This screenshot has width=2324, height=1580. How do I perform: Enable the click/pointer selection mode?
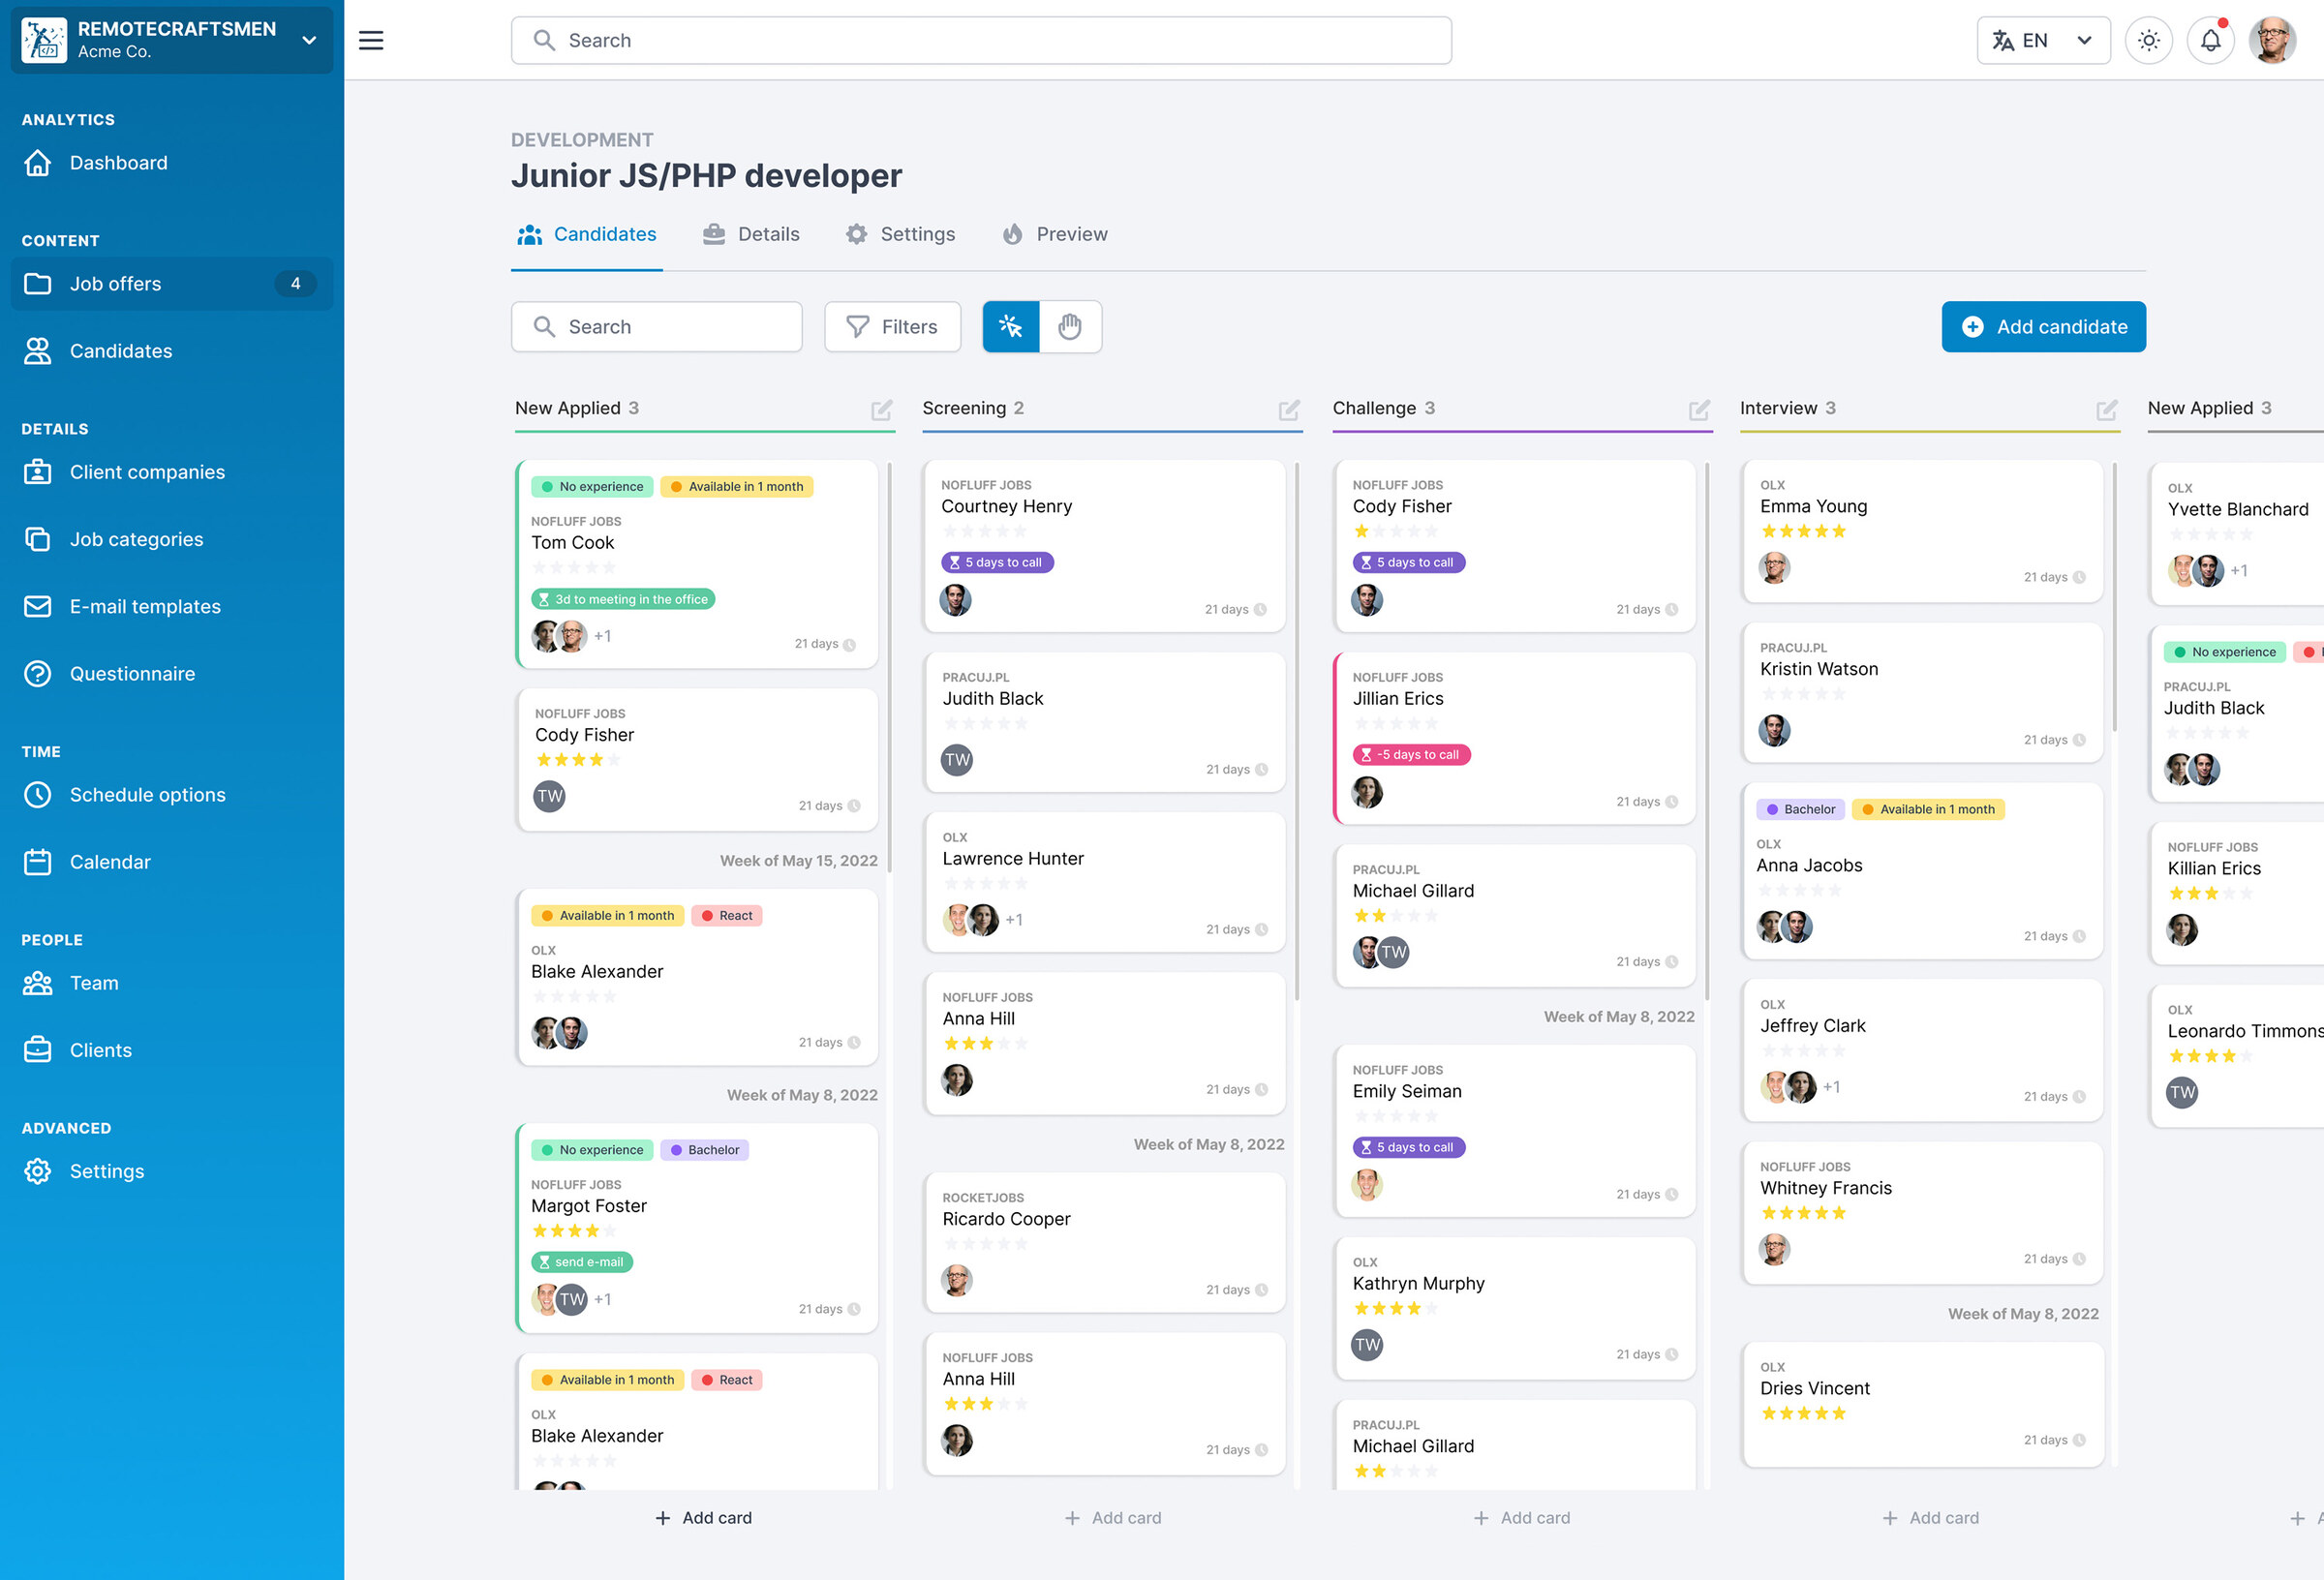tap(1011, 327)
